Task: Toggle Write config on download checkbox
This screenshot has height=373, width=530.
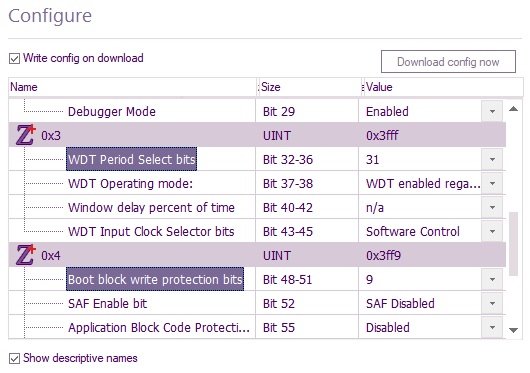Action: [15, 59]
